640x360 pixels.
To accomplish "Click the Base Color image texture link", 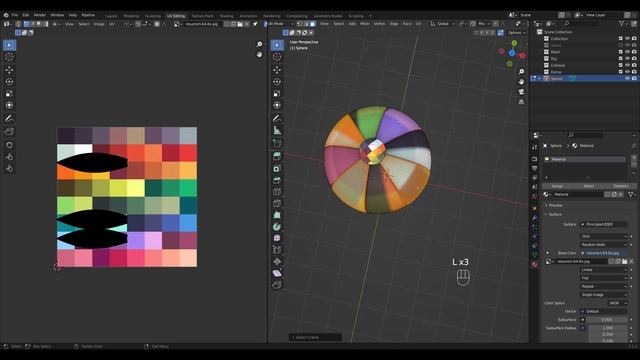I will (604, 253).
